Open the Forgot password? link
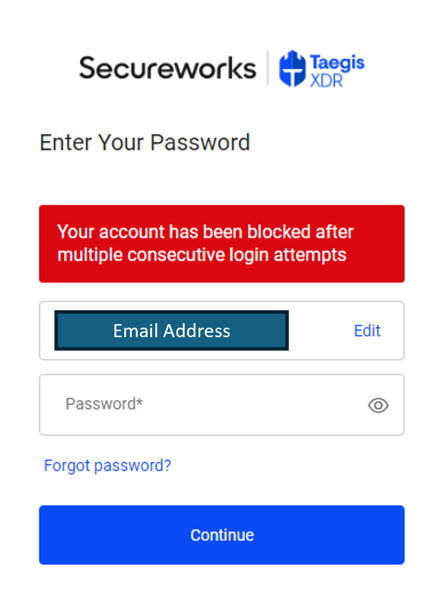Screen dimensions: 448x610 point(107,466)
